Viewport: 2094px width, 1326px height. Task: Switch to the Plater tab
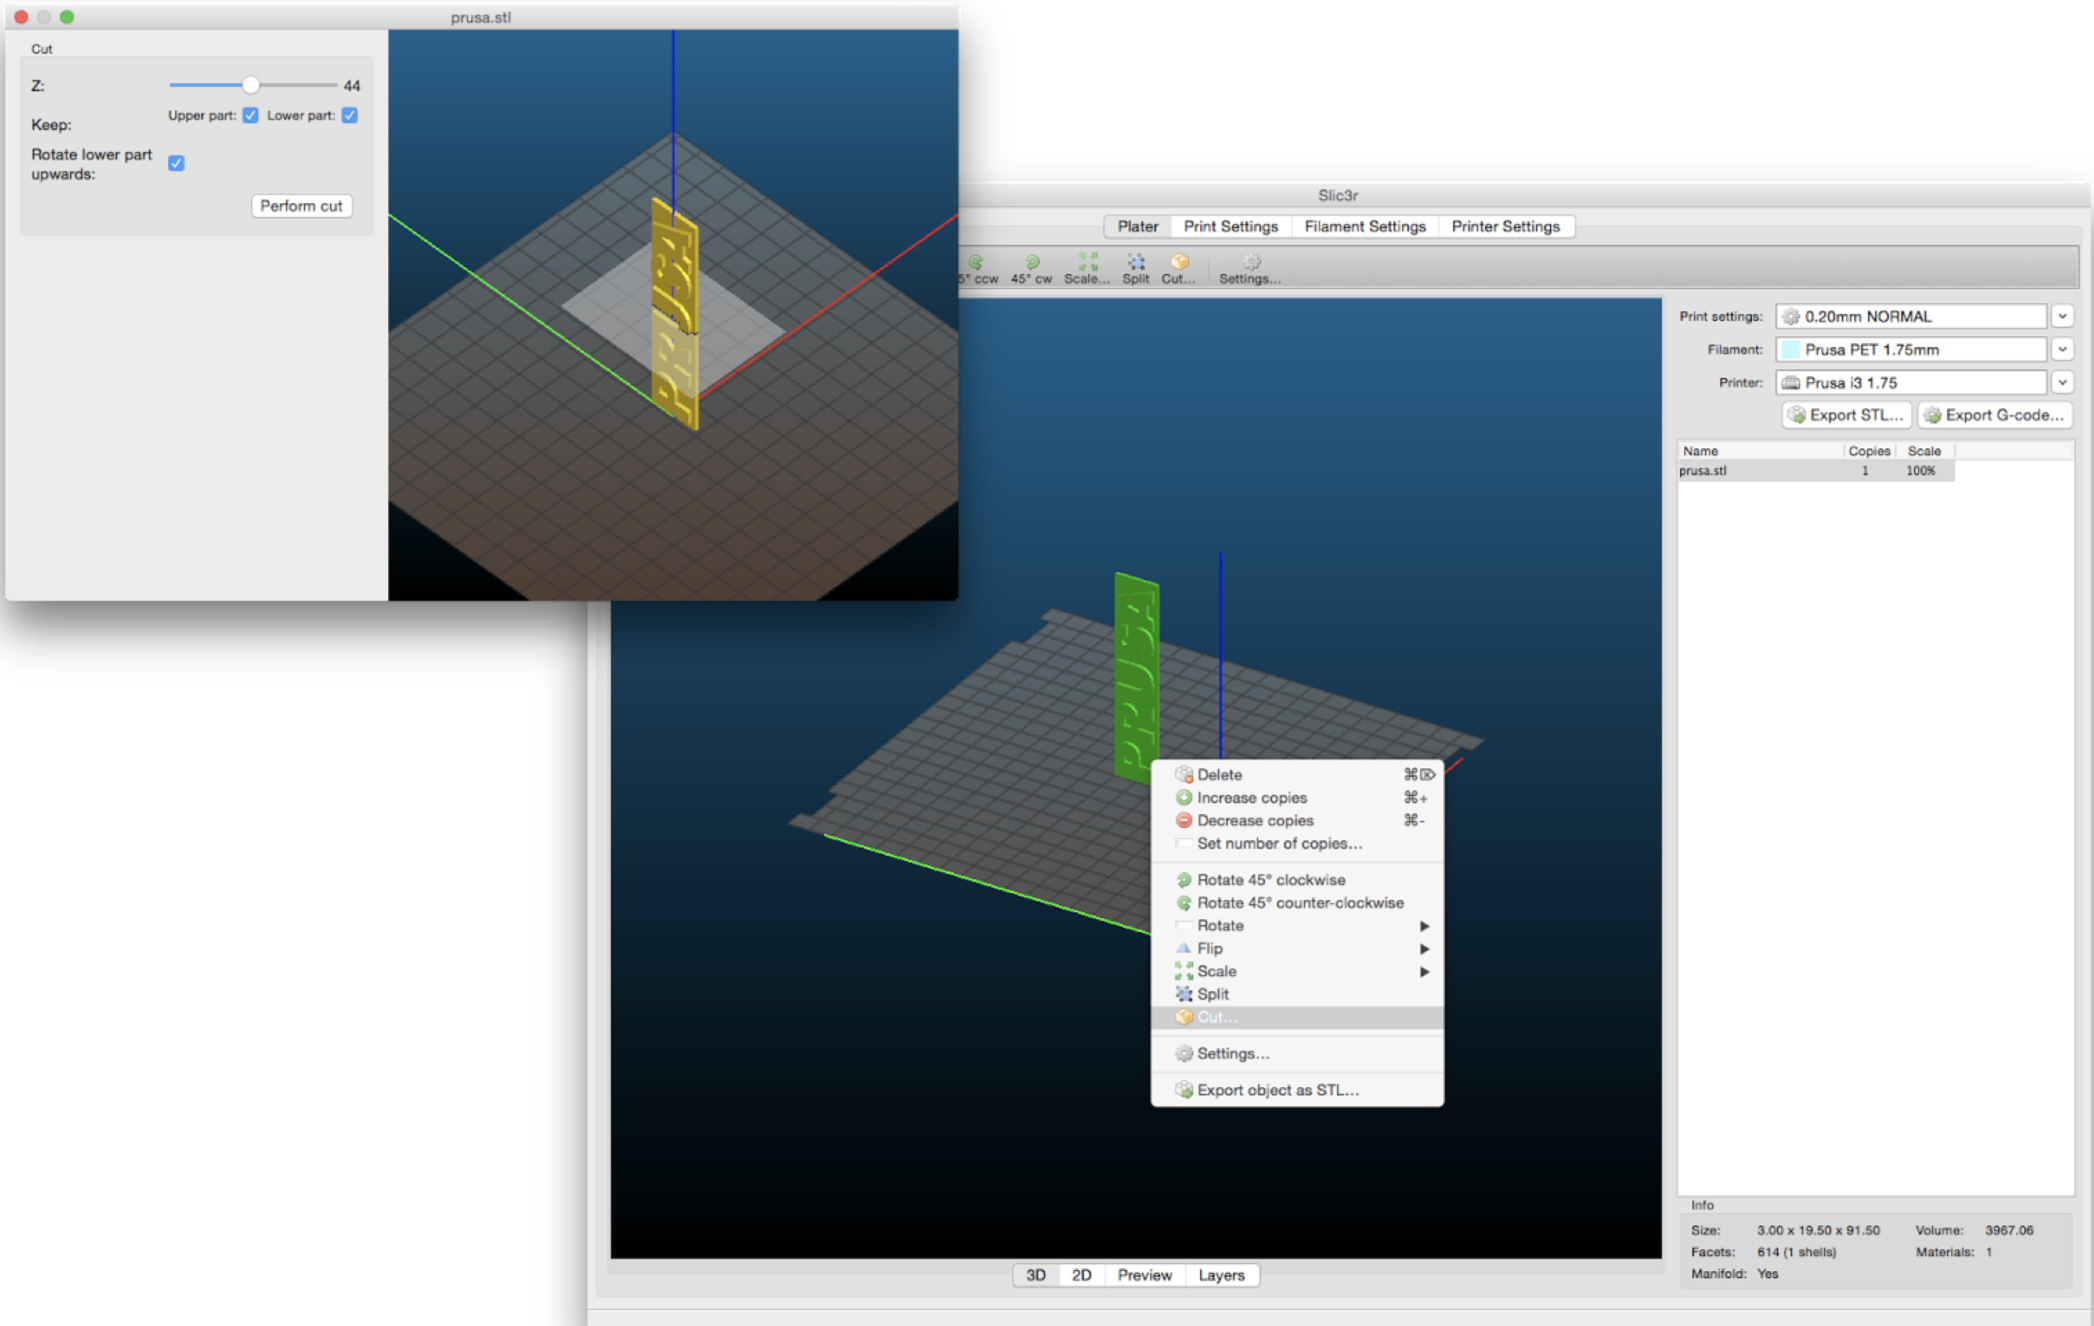tap(1137, 226)
